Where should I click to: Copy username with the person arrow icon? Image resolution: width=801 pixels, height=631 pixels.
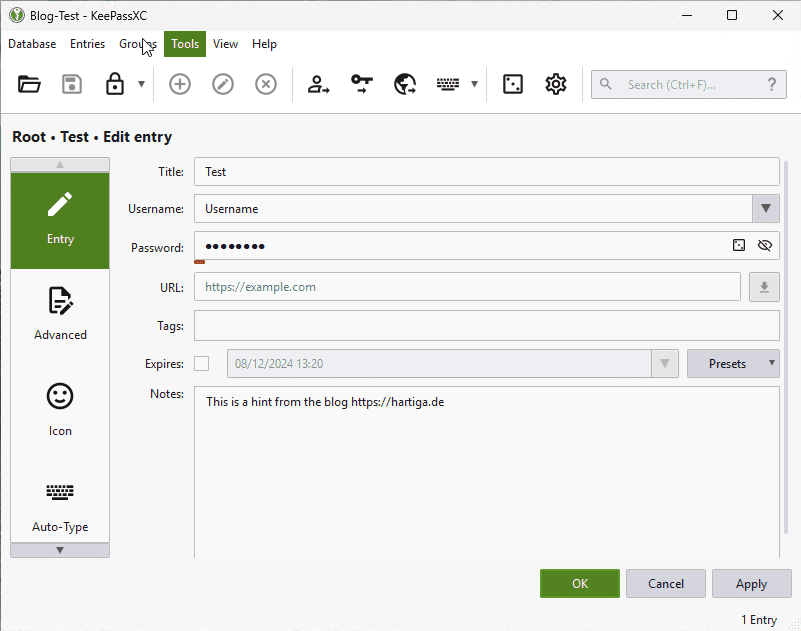pyautogui.click(x=318, y=84)
